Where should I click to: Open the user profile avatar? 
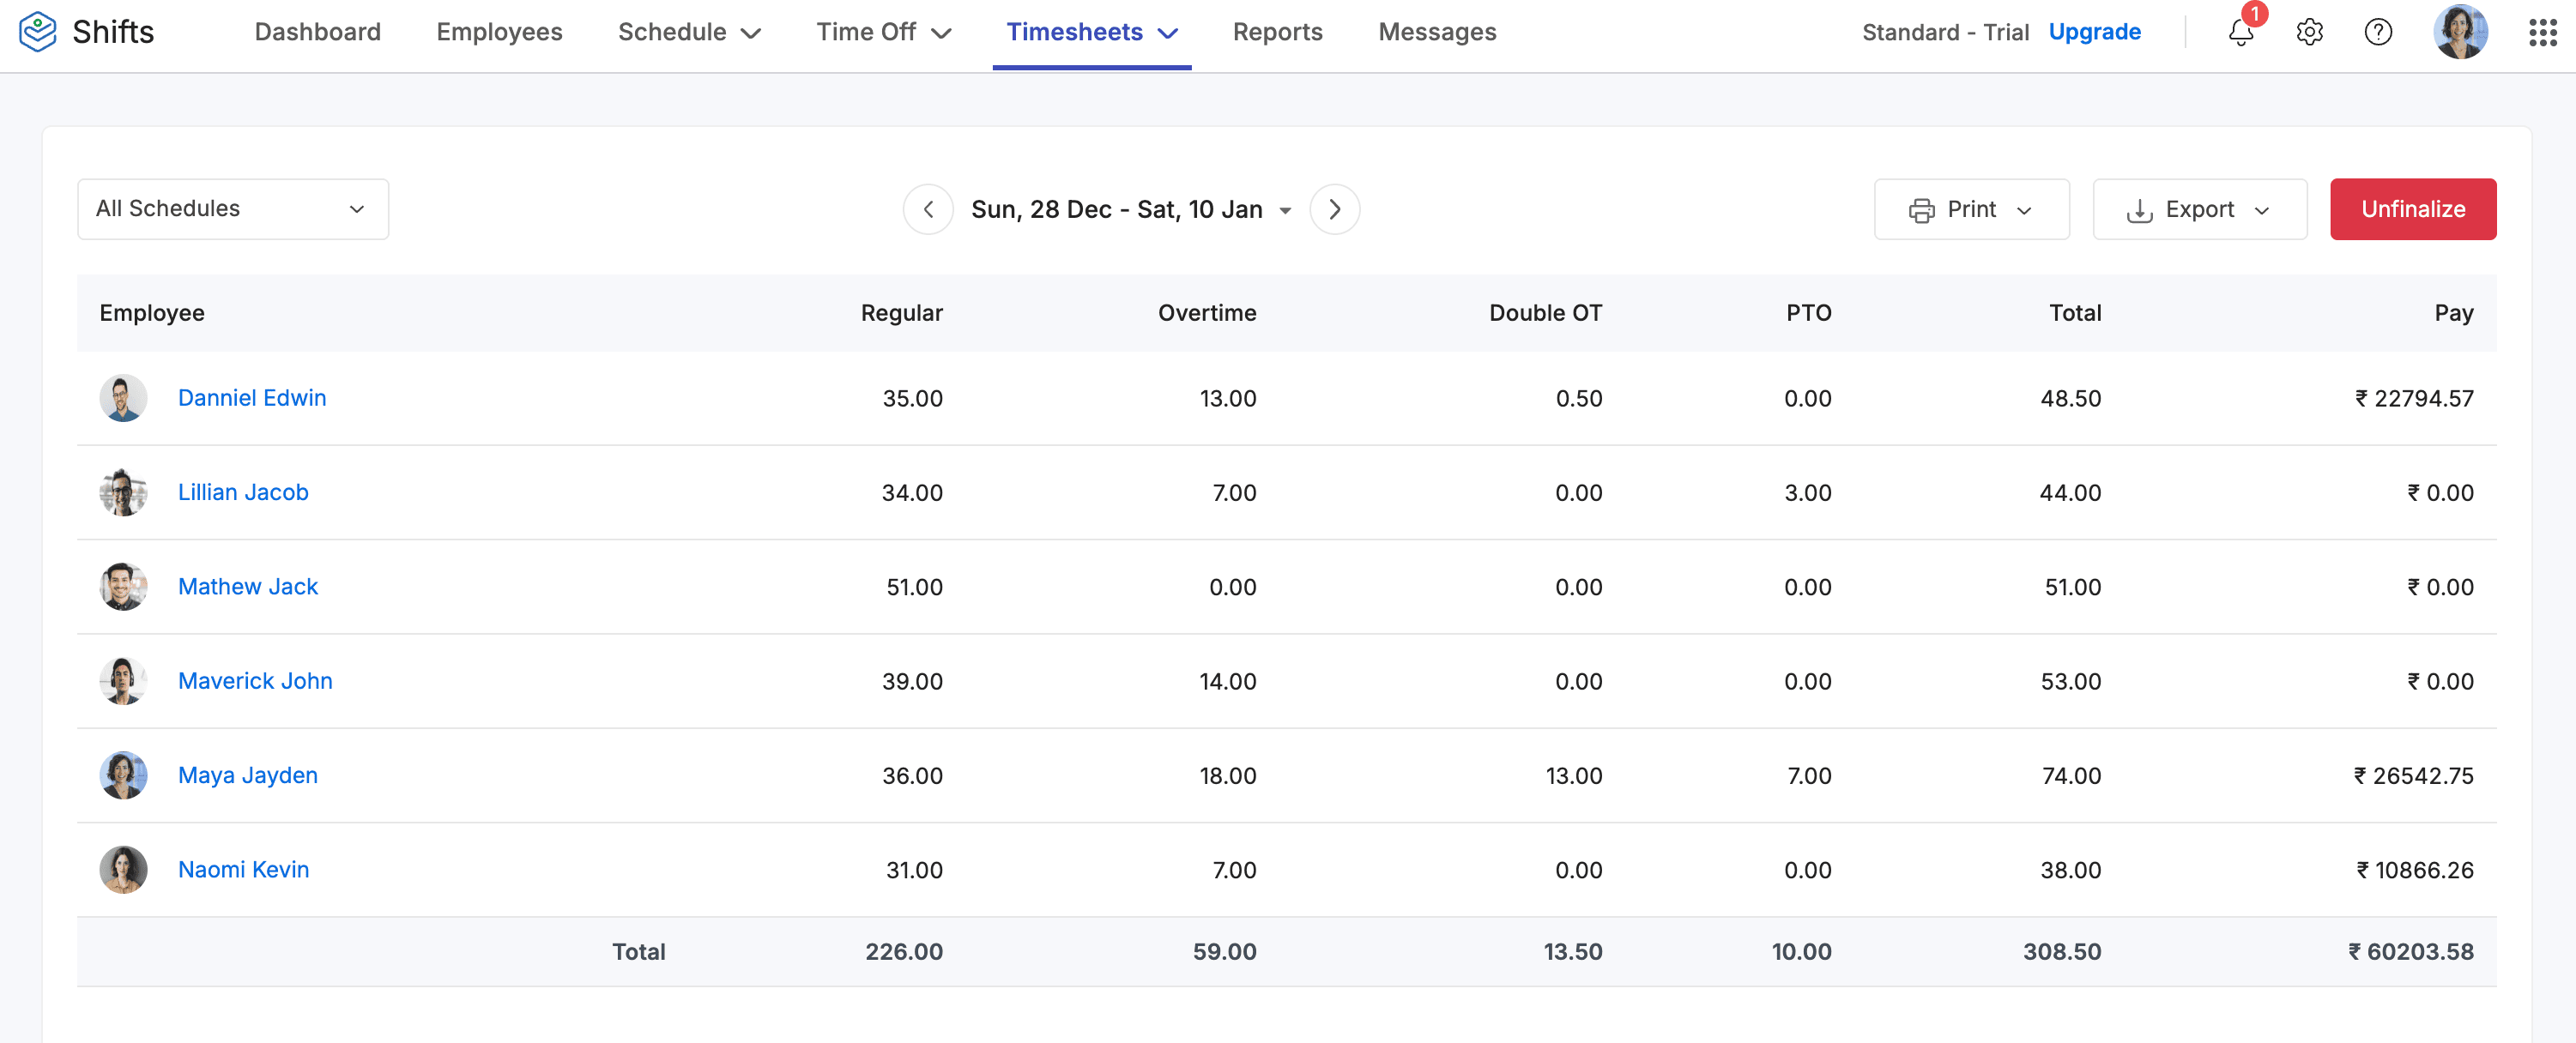tap(2460, 32)
